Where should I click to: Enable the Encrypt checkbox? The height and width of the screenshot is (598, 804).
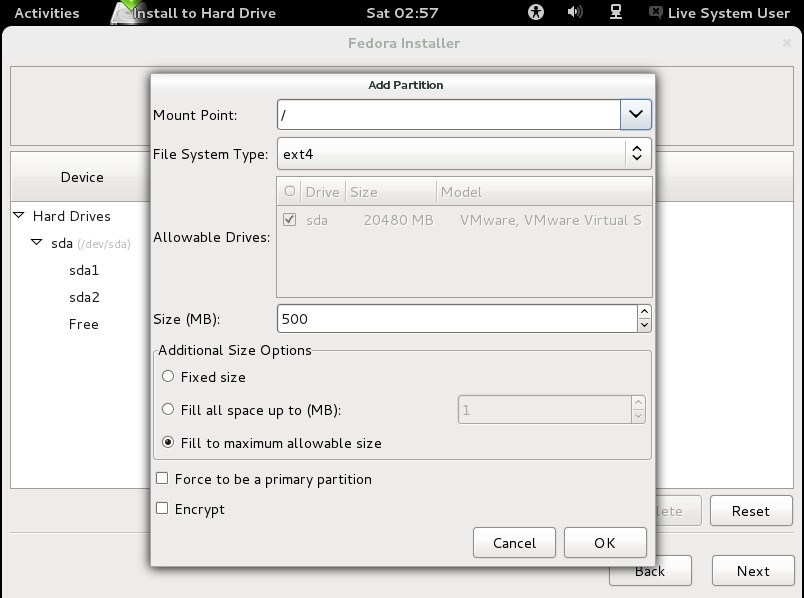[161, 509]
